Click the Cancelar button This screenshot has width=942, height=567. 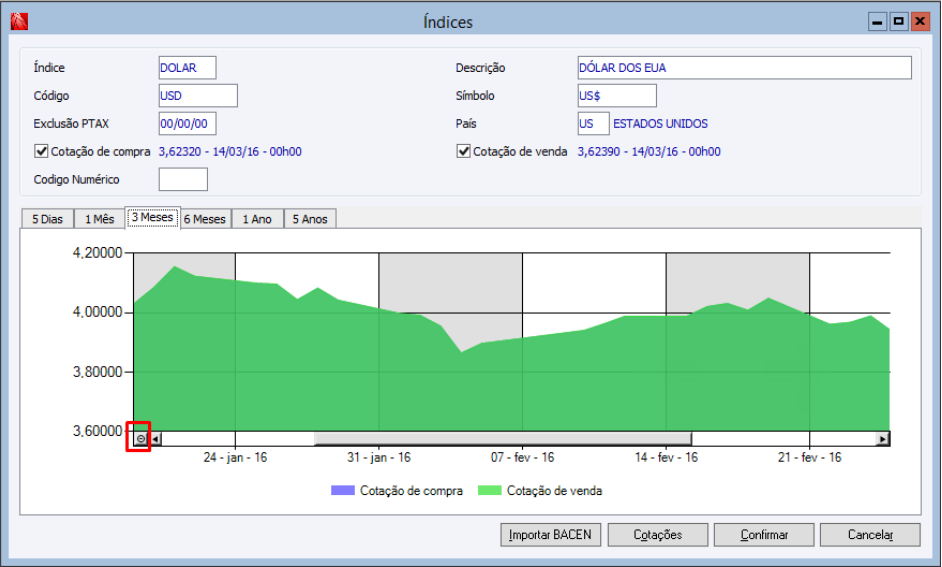pyautogui.click(x=870, y=535)
